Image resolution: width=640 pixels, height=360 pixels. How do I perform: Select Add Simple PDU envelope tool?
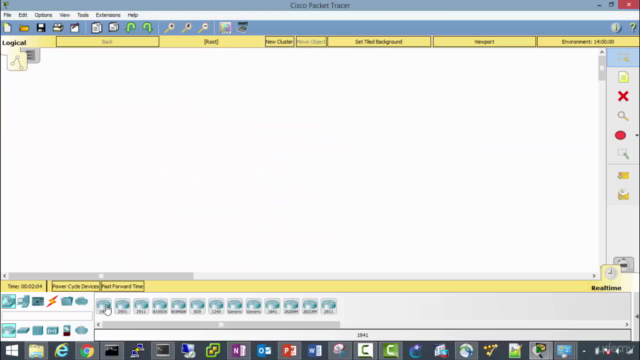point(623,176)
